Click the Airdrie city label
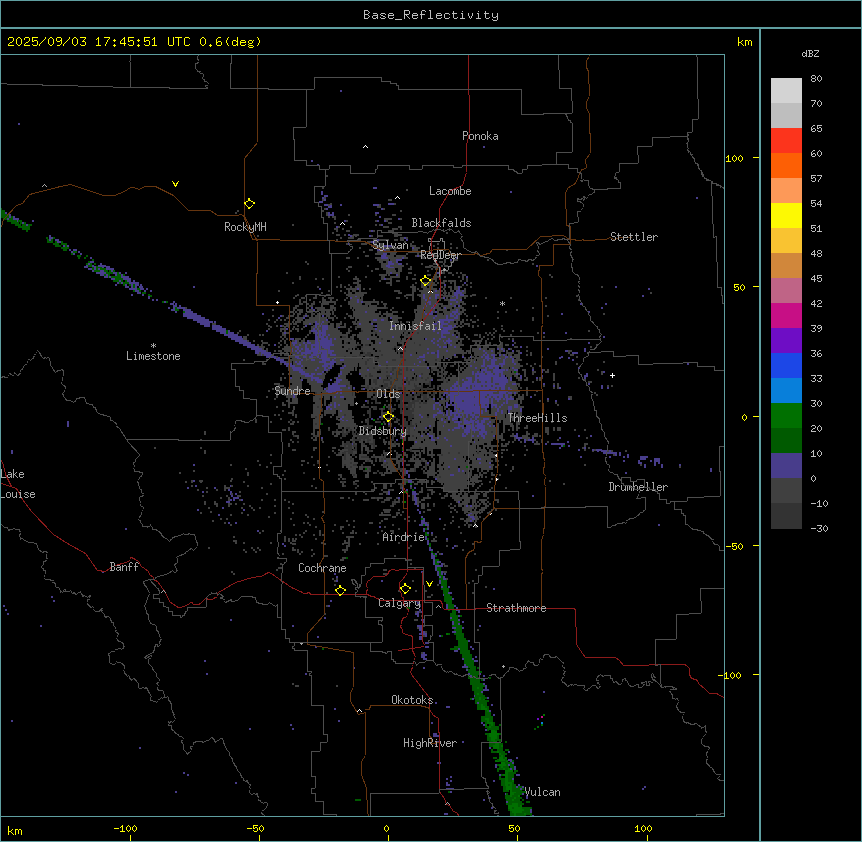 [x=404, y=537]
